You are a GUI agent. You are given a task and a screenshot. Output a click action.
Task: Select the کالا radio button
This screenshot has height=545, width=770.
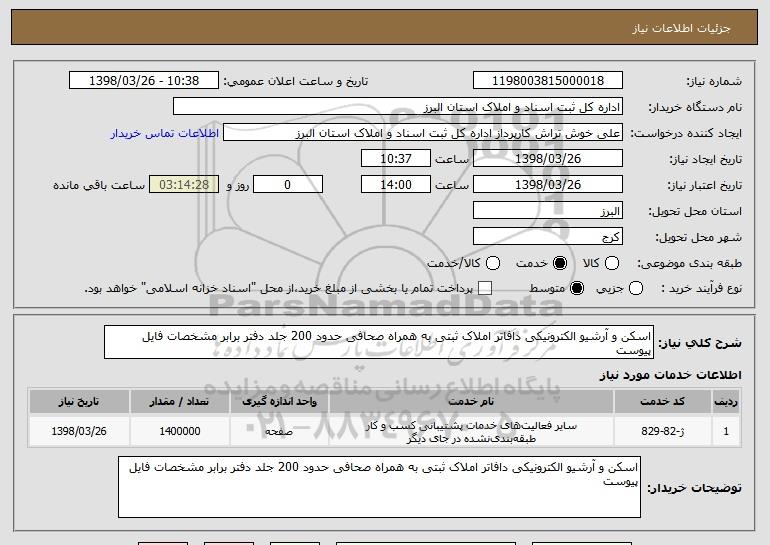[611, 263]
